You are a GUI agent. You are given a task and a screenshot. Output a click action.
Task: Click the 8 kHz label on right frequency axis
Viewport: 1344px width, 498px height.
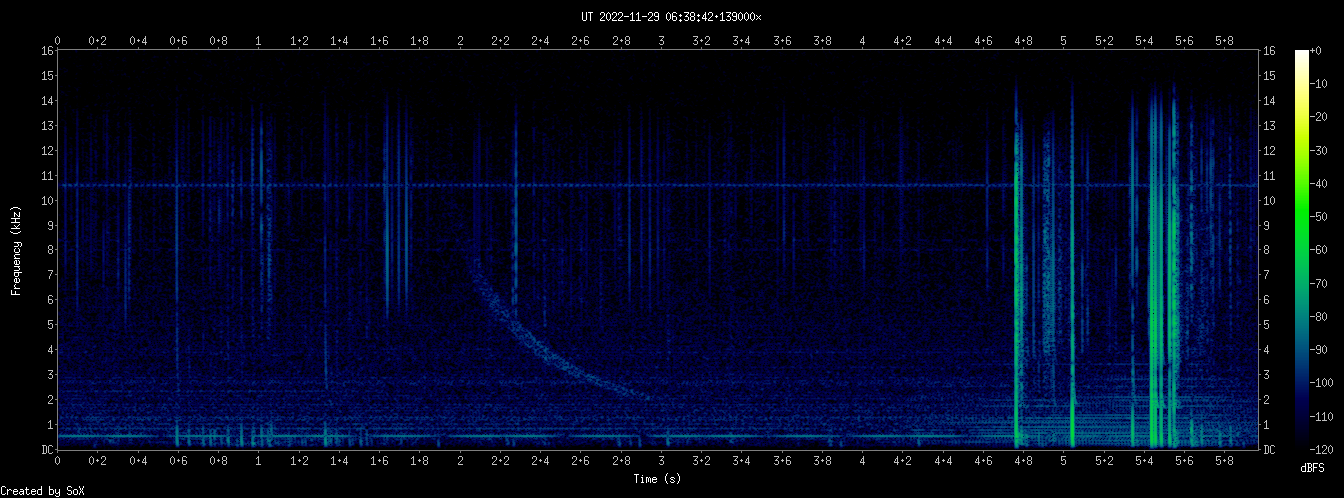[1268, 250]
